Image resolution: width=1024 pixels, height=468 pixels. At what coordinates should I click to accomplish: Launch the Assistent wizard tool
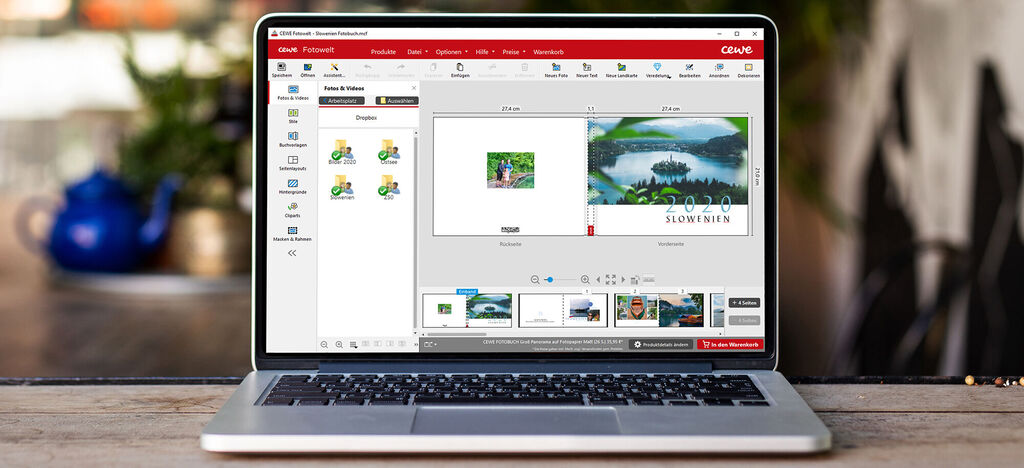[x=334, y=70]
